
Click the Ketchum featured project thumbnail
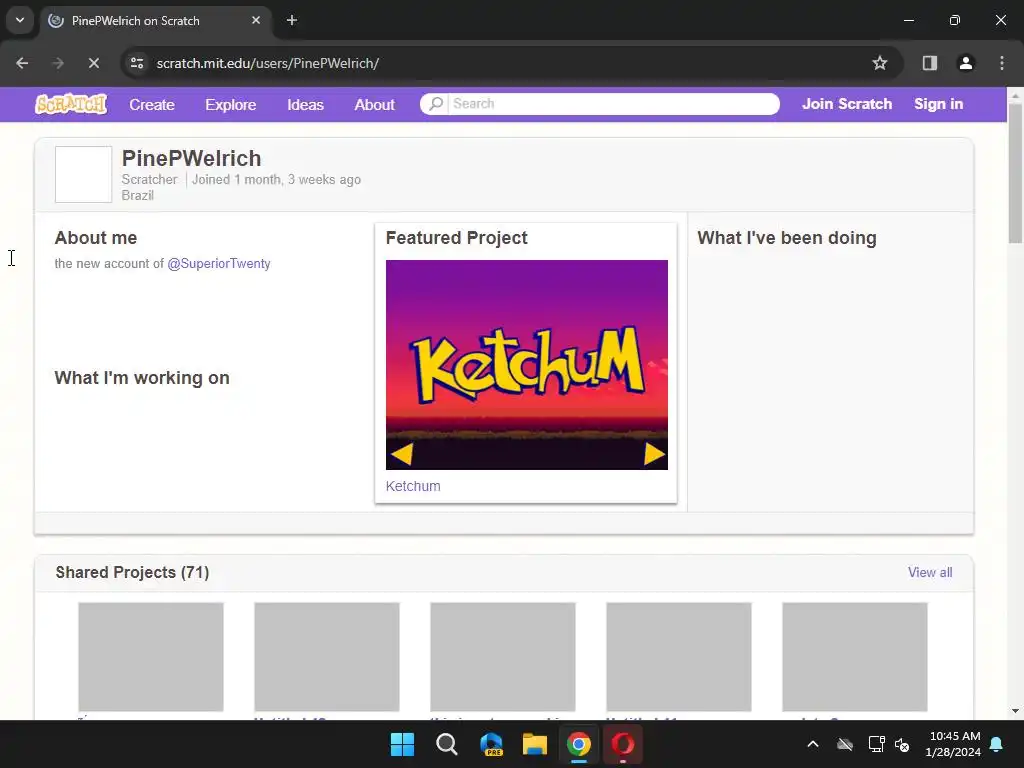(x=526, y=364)
